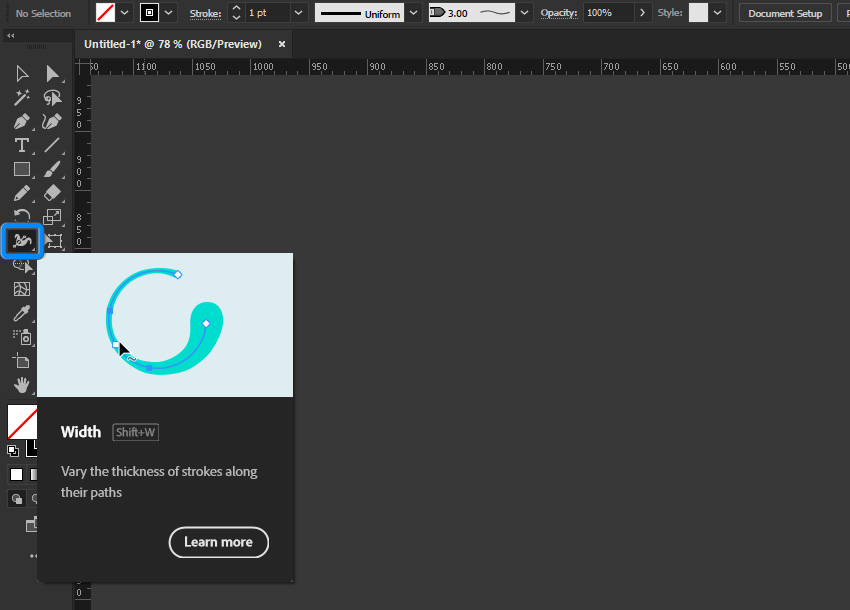Select the Magic Wand tool
Screen dimensions: 850x610
[21, 97]
